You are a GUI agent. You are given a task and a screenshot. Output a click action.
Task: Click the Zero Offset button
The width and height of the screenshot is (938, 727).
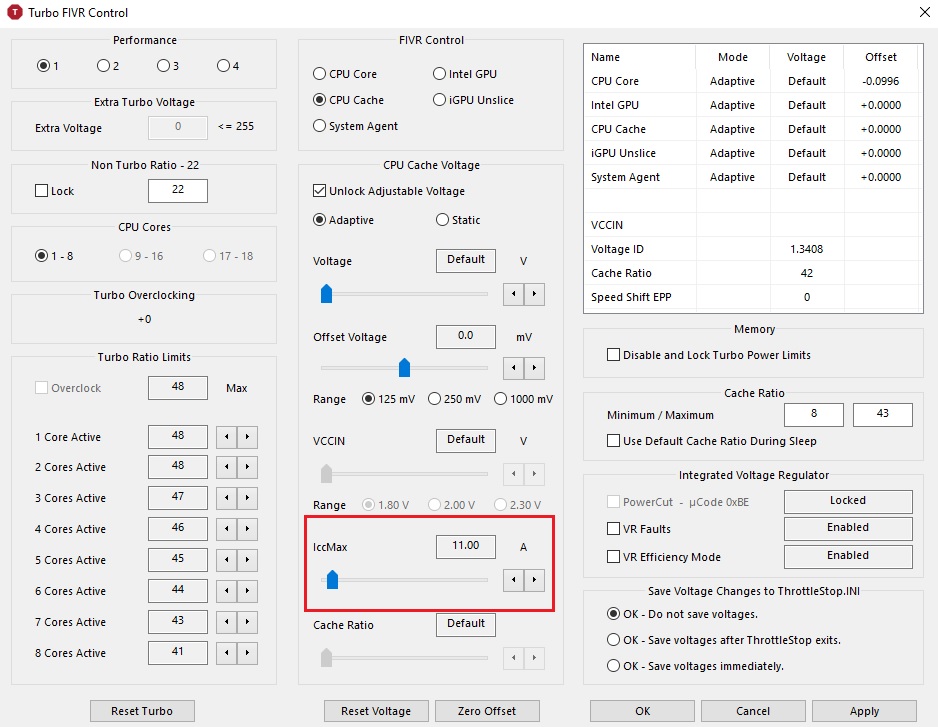tap(487, 711)
